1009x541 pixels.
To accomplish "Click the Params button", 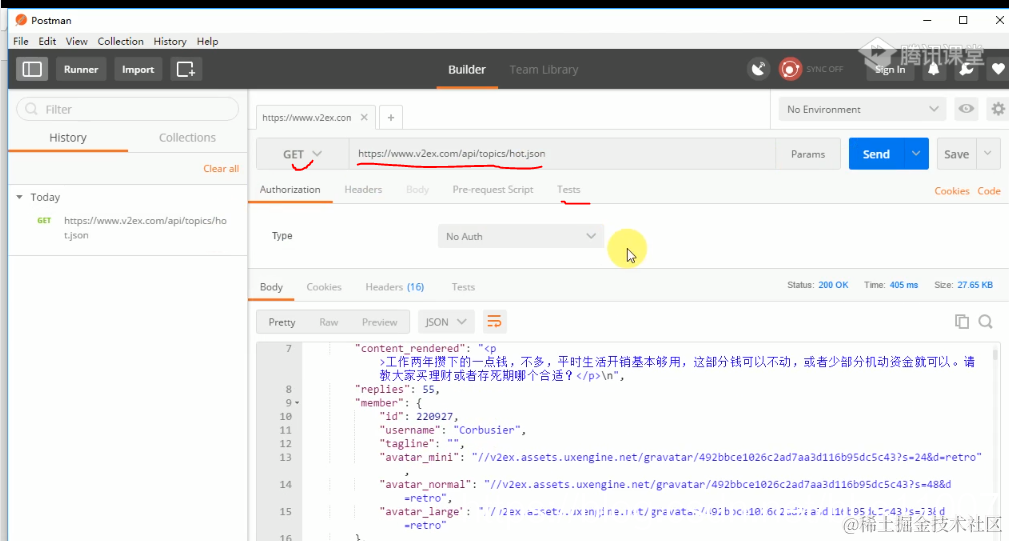I will pos(808,154).
